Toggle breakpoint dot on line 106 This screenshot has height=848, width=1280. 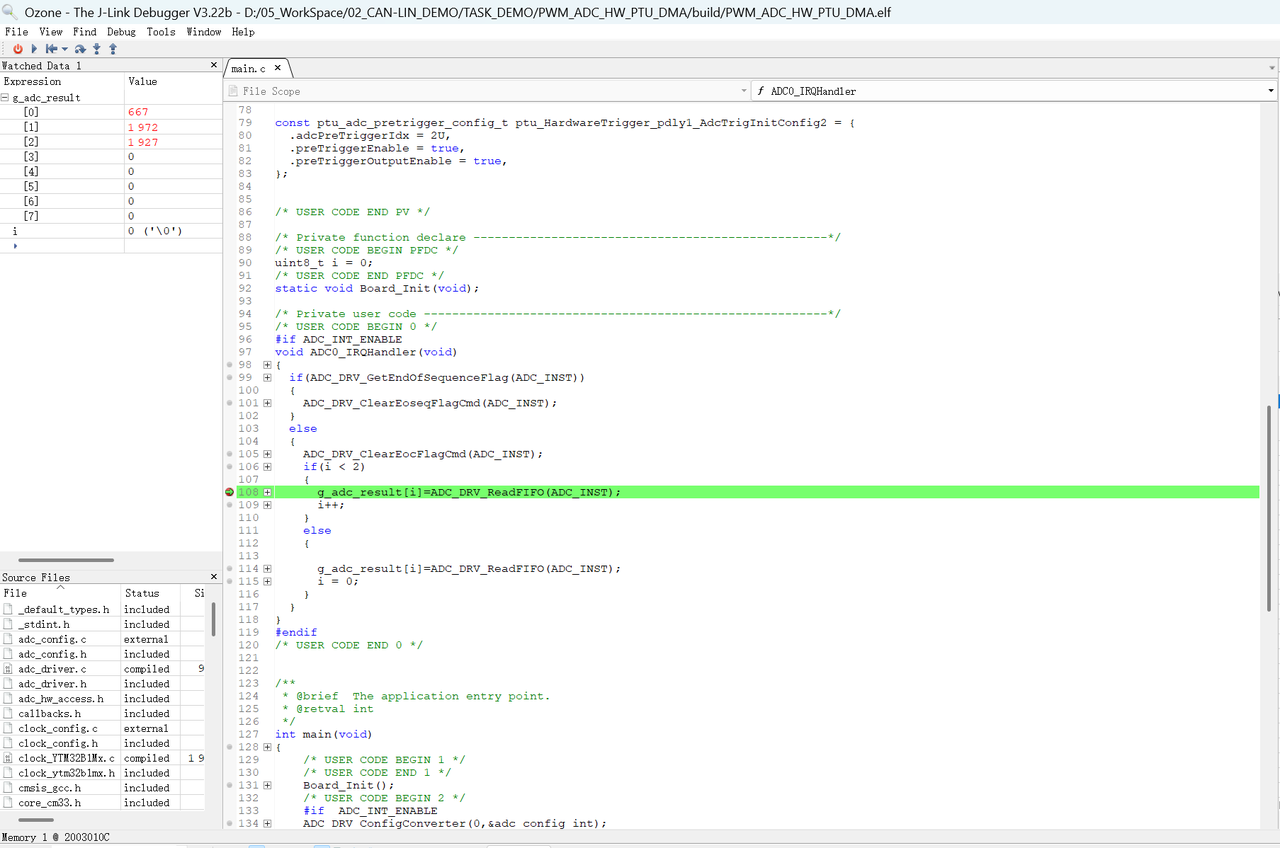[230, 467]
